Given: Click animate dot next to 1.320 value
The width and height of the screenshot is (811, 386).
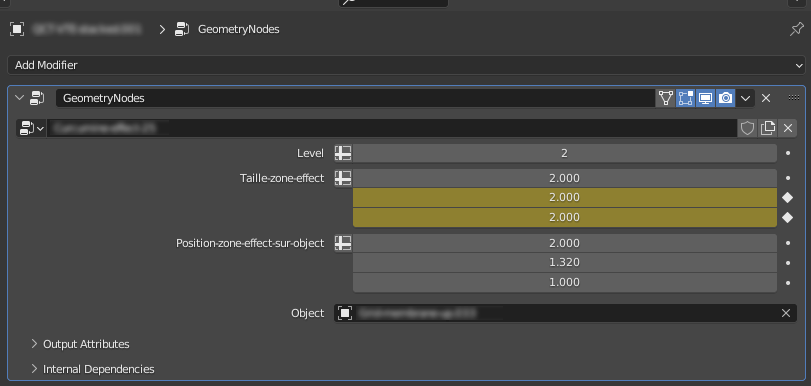Looking at the screenshot, I should coord(788,263).
